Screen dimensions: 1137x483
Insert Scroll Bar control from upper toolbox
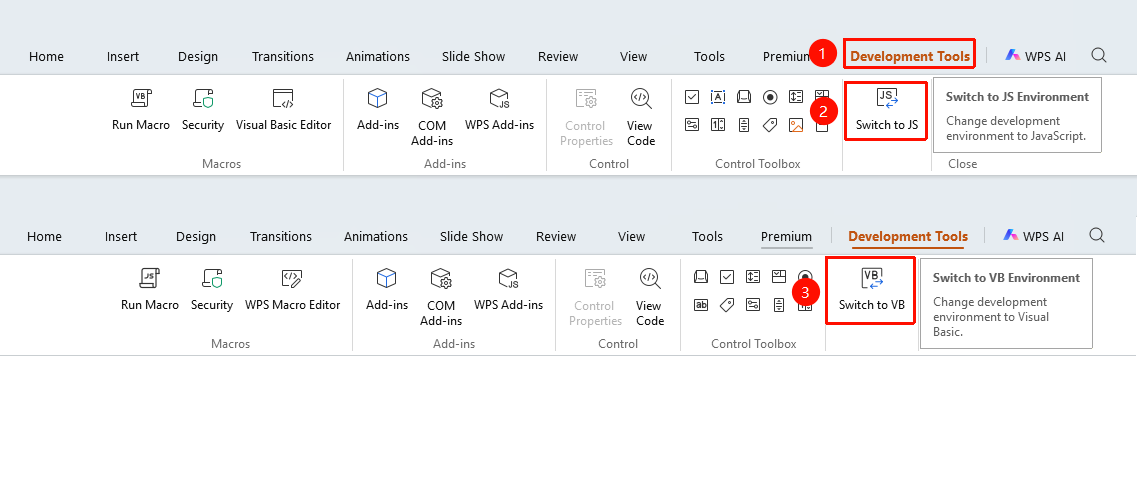(x=744, y=125)
